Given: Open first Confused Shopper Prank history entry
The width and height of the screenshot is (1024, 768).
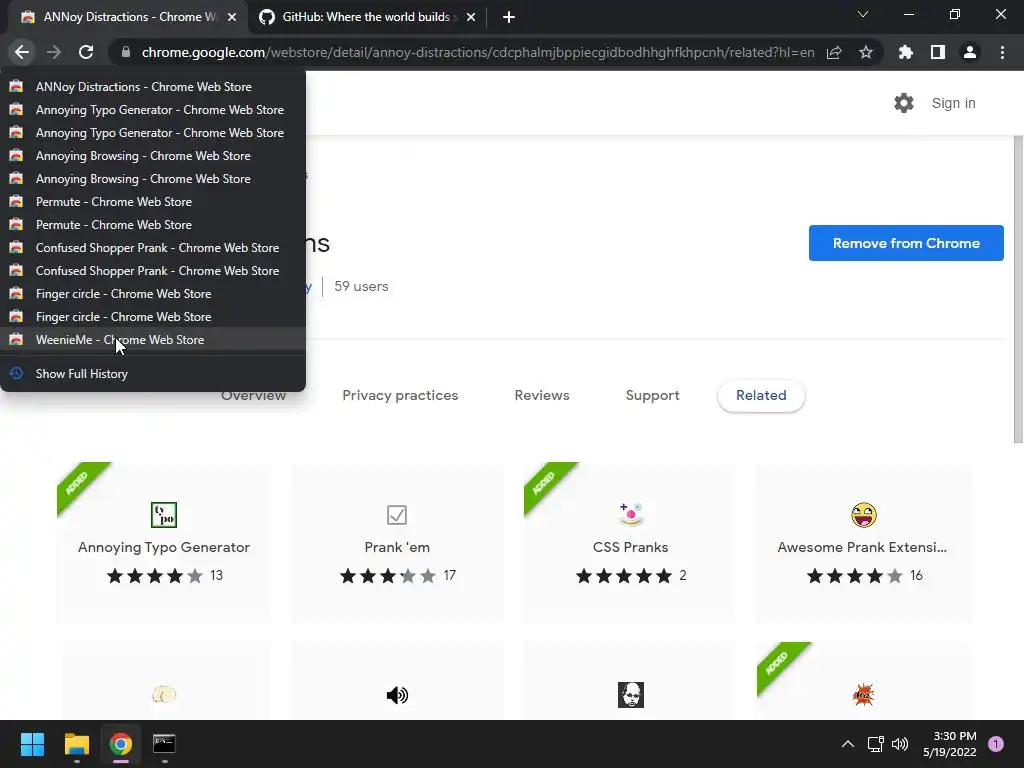Looking at the screenshot, I should pyautogui.click(x=153, y=248).
